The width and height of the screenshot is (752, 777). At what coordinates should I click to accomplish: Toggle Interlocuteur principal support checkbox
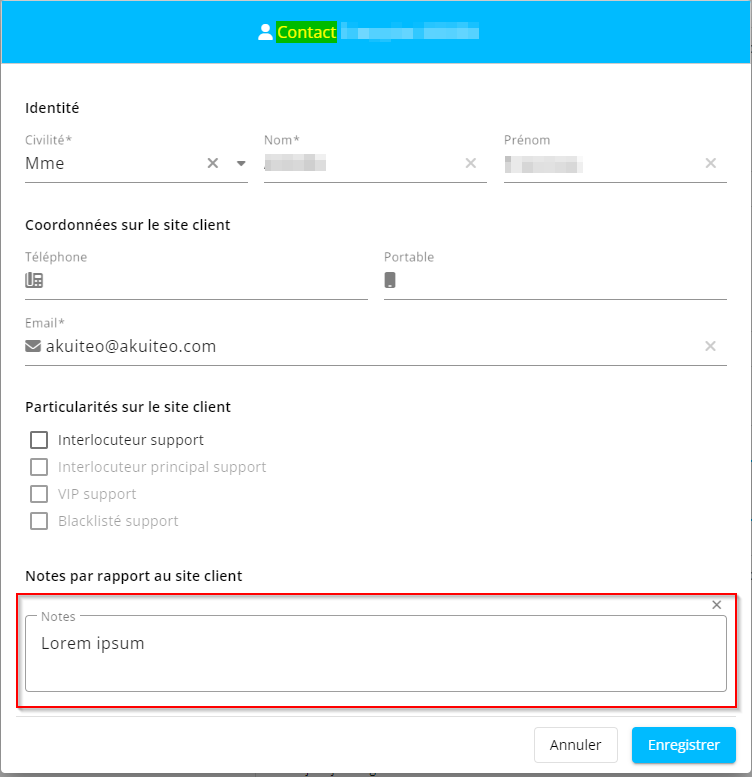pos(39,467)
